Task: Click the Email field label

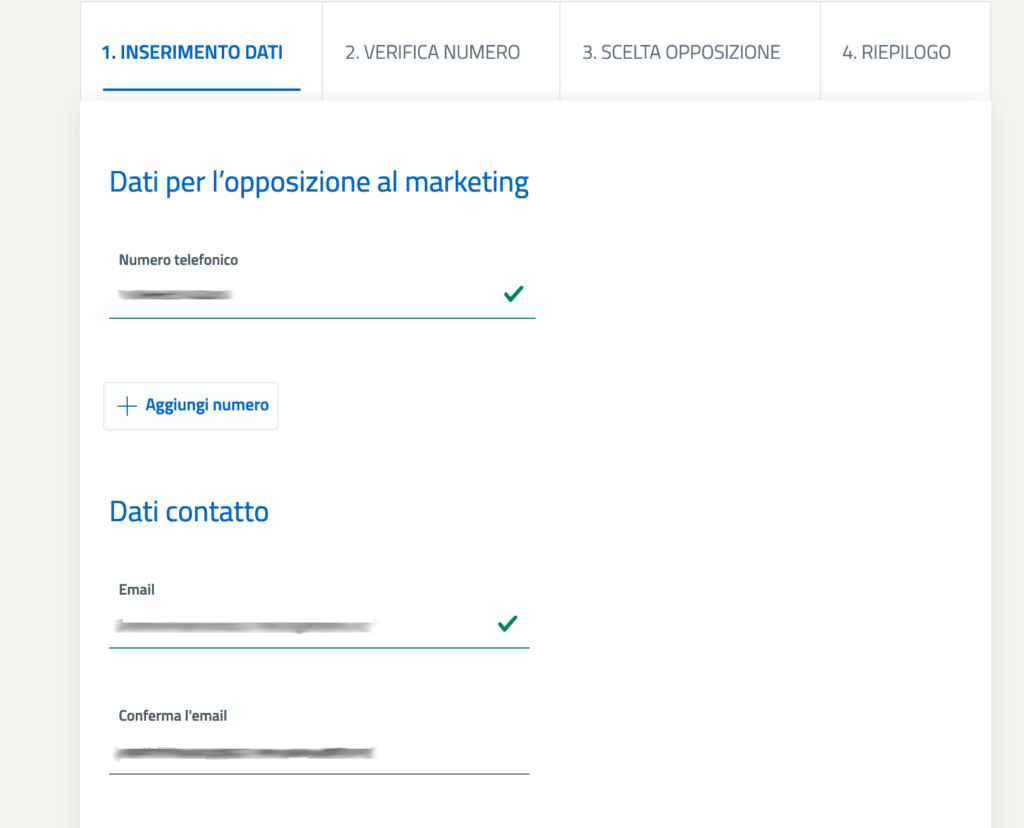Action: coord(136,589)
